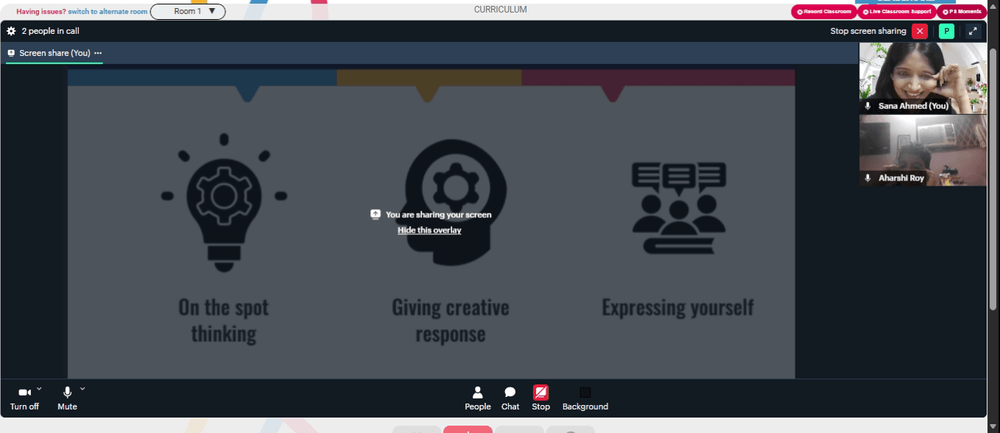Open the People panel
This screenshot has width=1000, height=433.
pos(478,399)
